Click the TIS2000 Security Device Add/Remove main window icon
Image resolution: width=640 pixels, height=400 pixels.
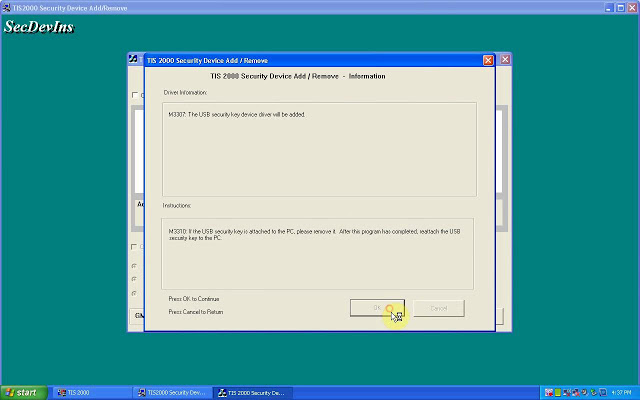(x=6, y=7)
